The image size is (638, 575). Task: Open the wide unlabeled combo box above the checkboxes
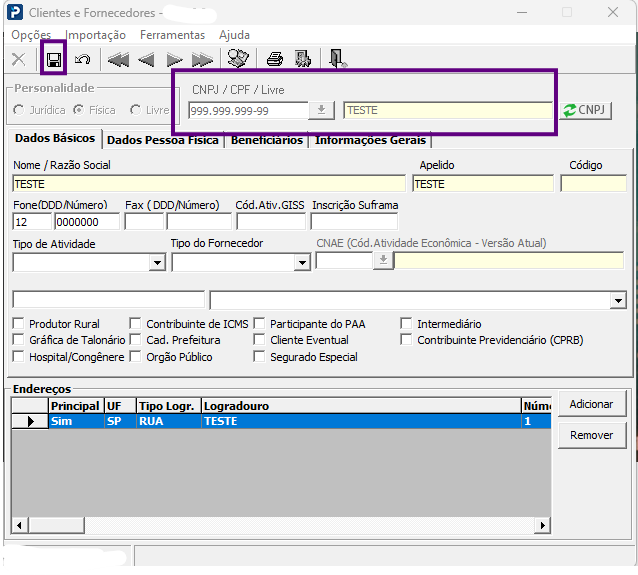618,301
